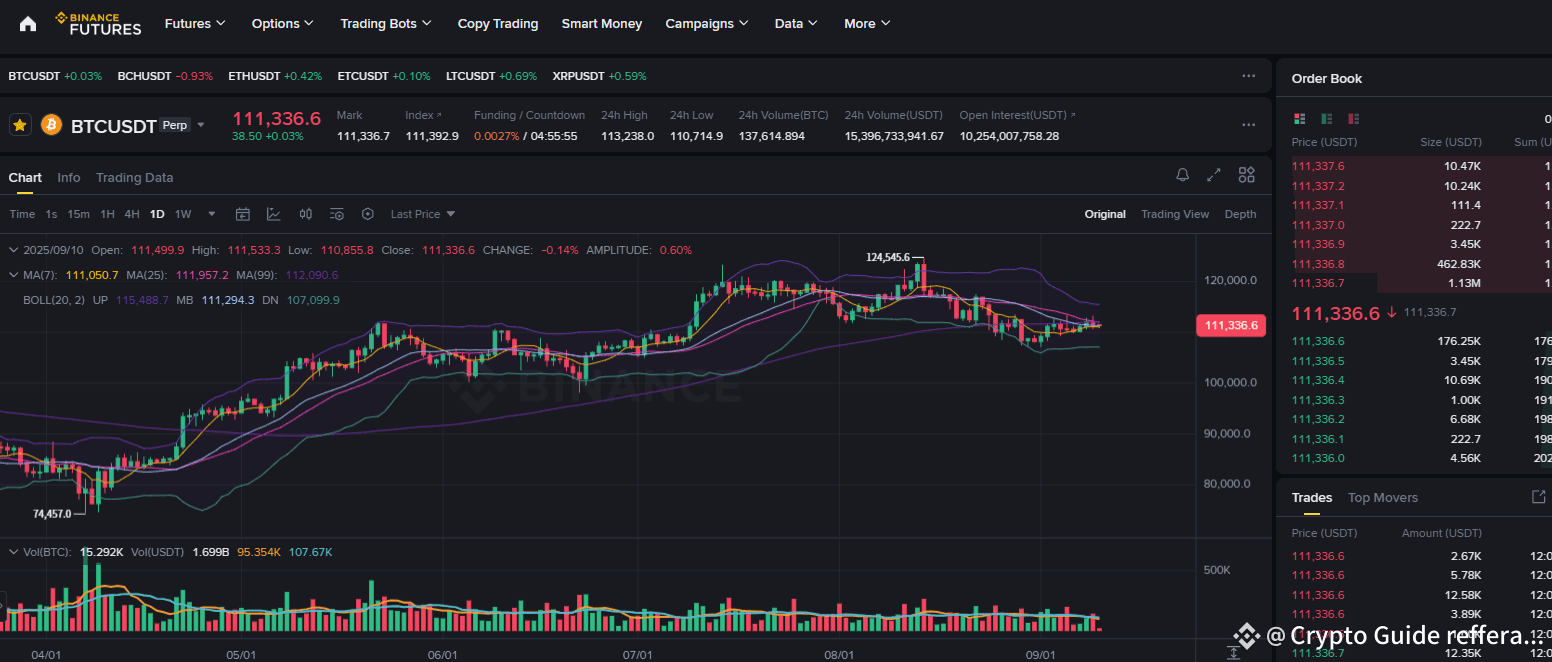Screen dimensions: 1552x662
Task: Open the chart layout widgets icon
Action: pos(1246,175)
